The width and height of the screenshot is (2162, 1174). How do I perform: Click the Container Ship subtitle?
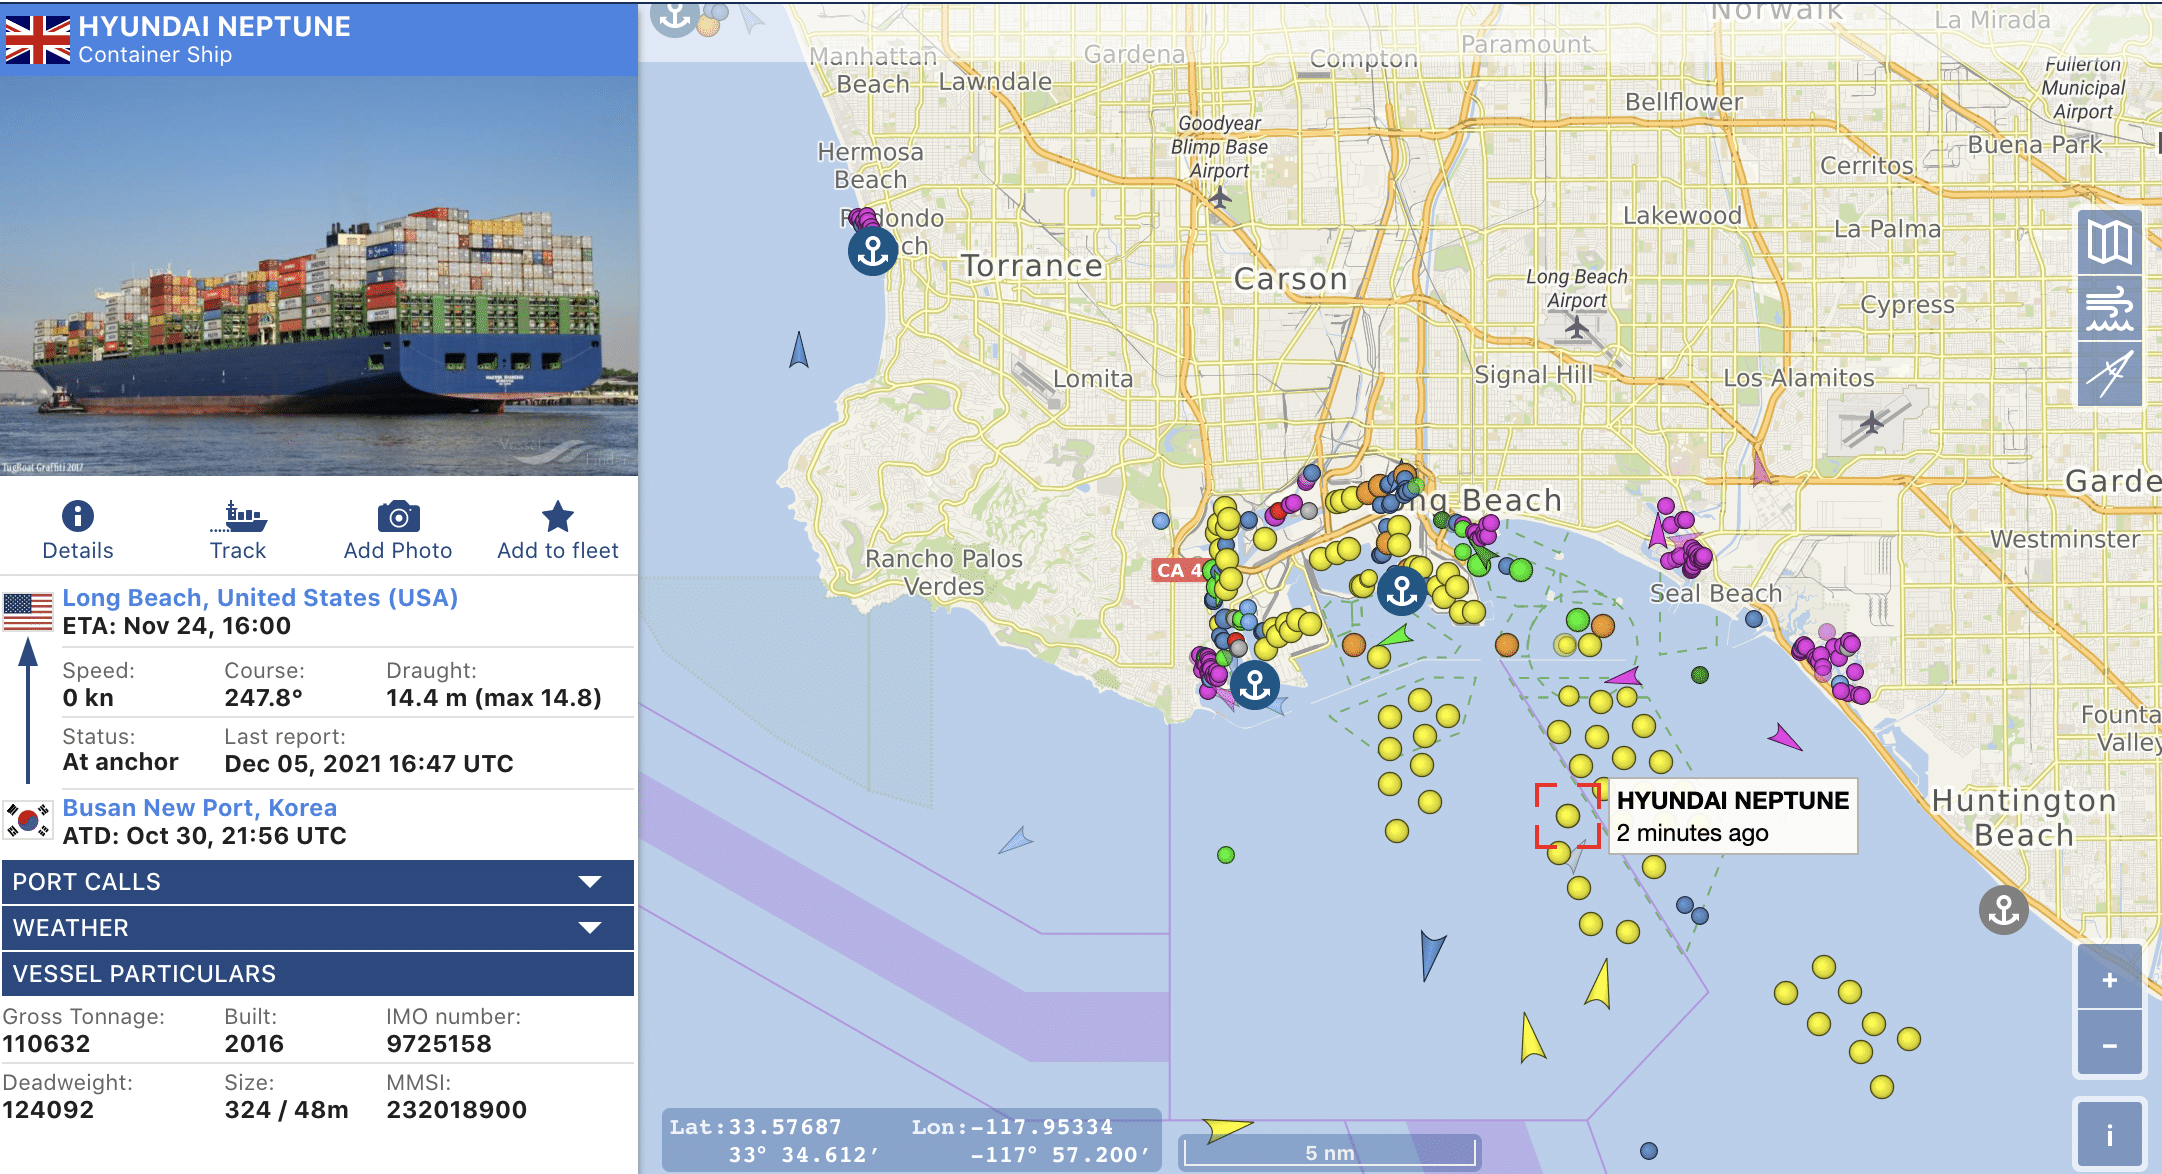[155, 55]
